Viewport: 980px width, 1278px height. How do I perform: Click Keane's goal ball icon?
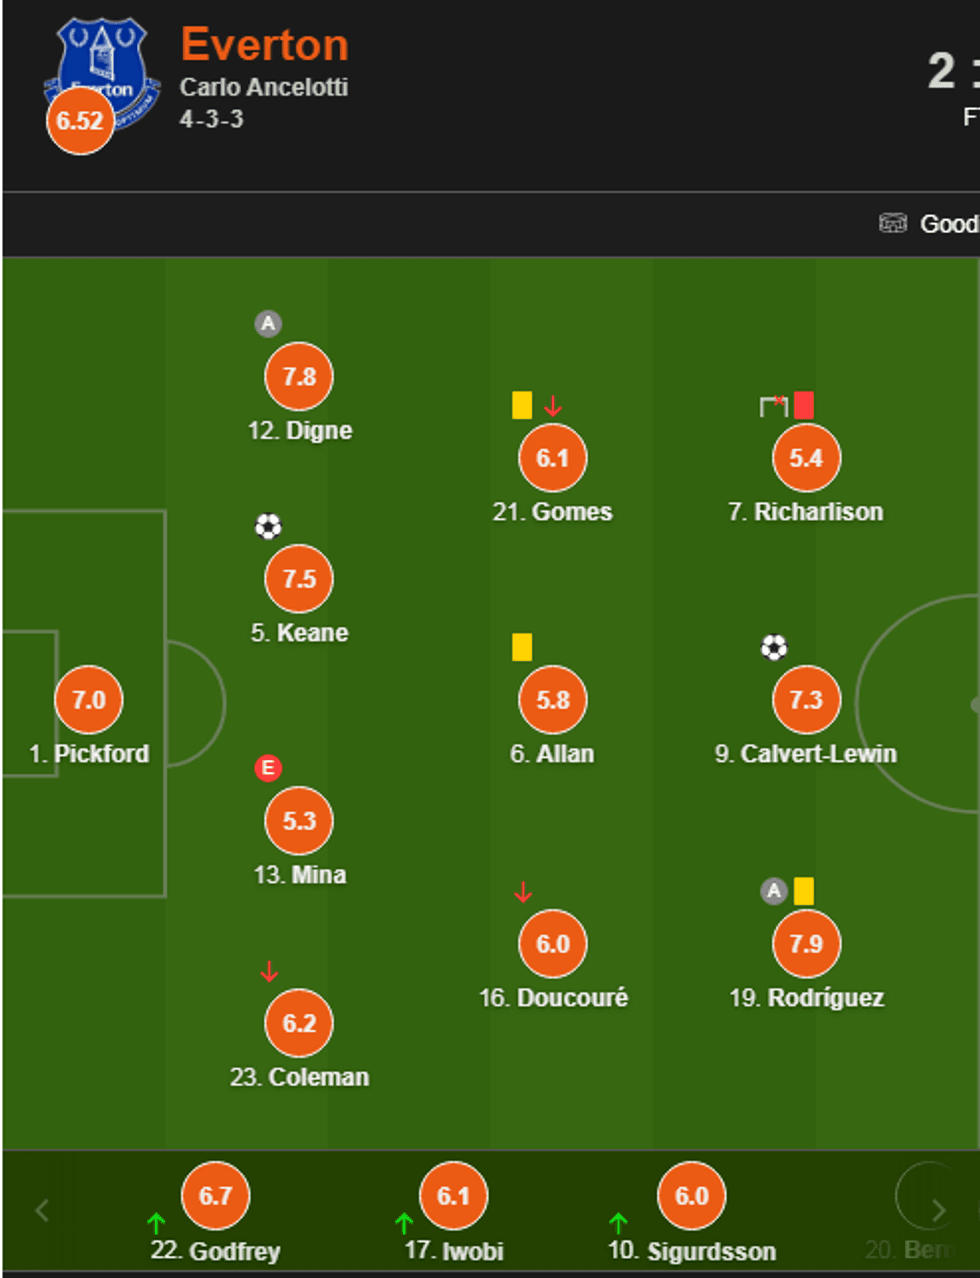pos(268,526)
